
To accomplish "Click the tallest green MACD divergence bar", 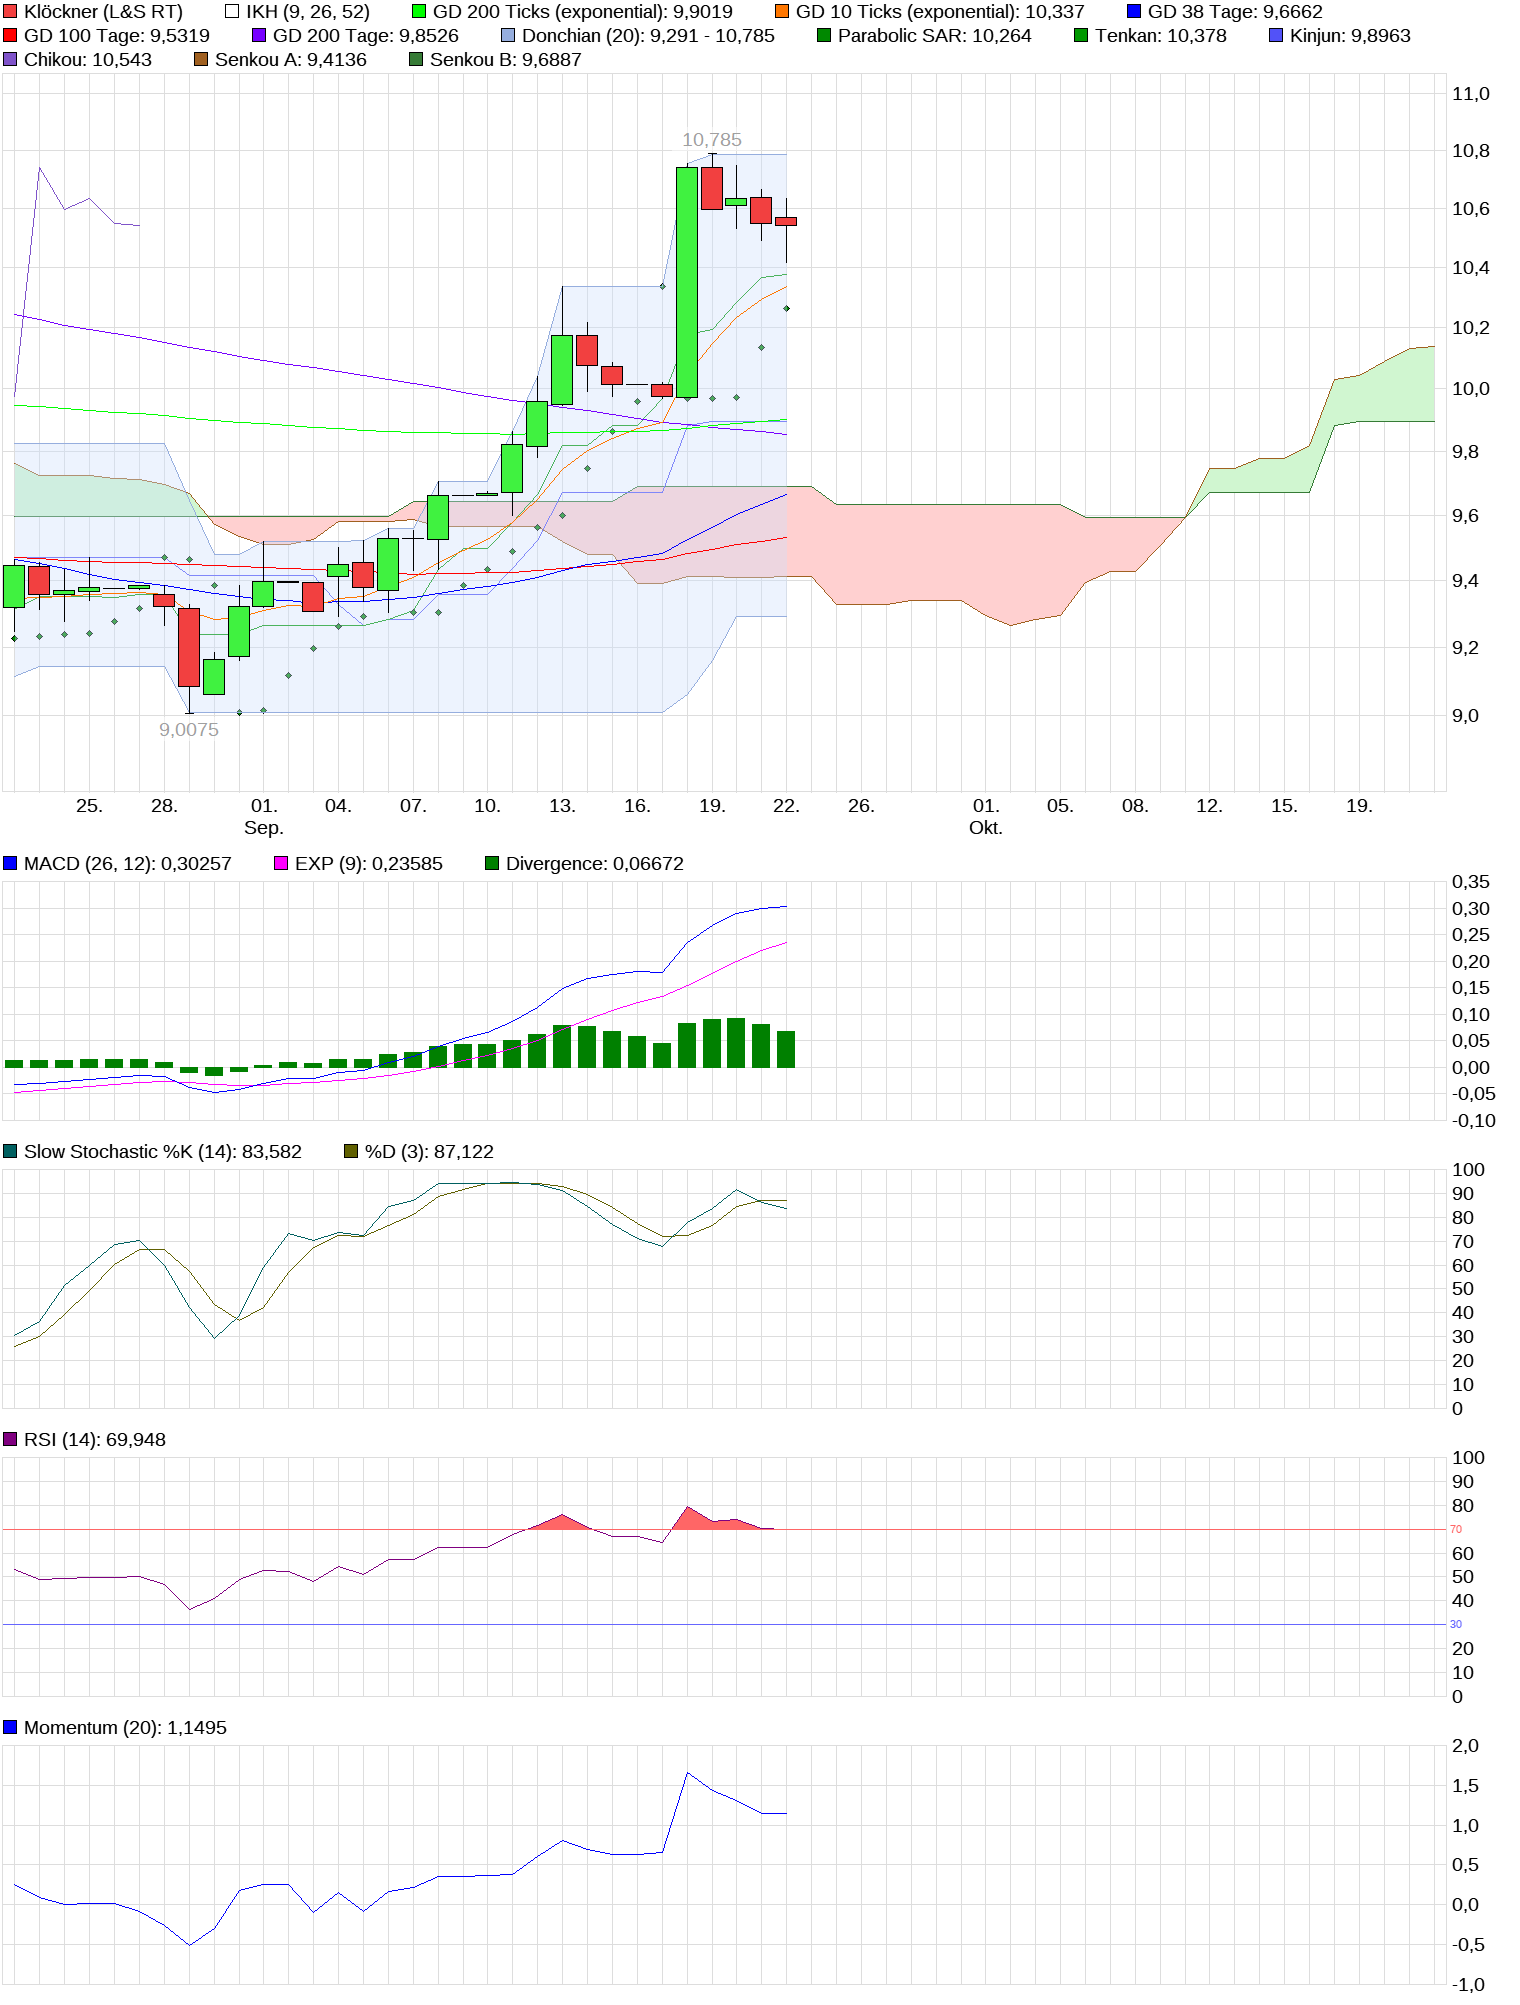I will click(736, 1043).
